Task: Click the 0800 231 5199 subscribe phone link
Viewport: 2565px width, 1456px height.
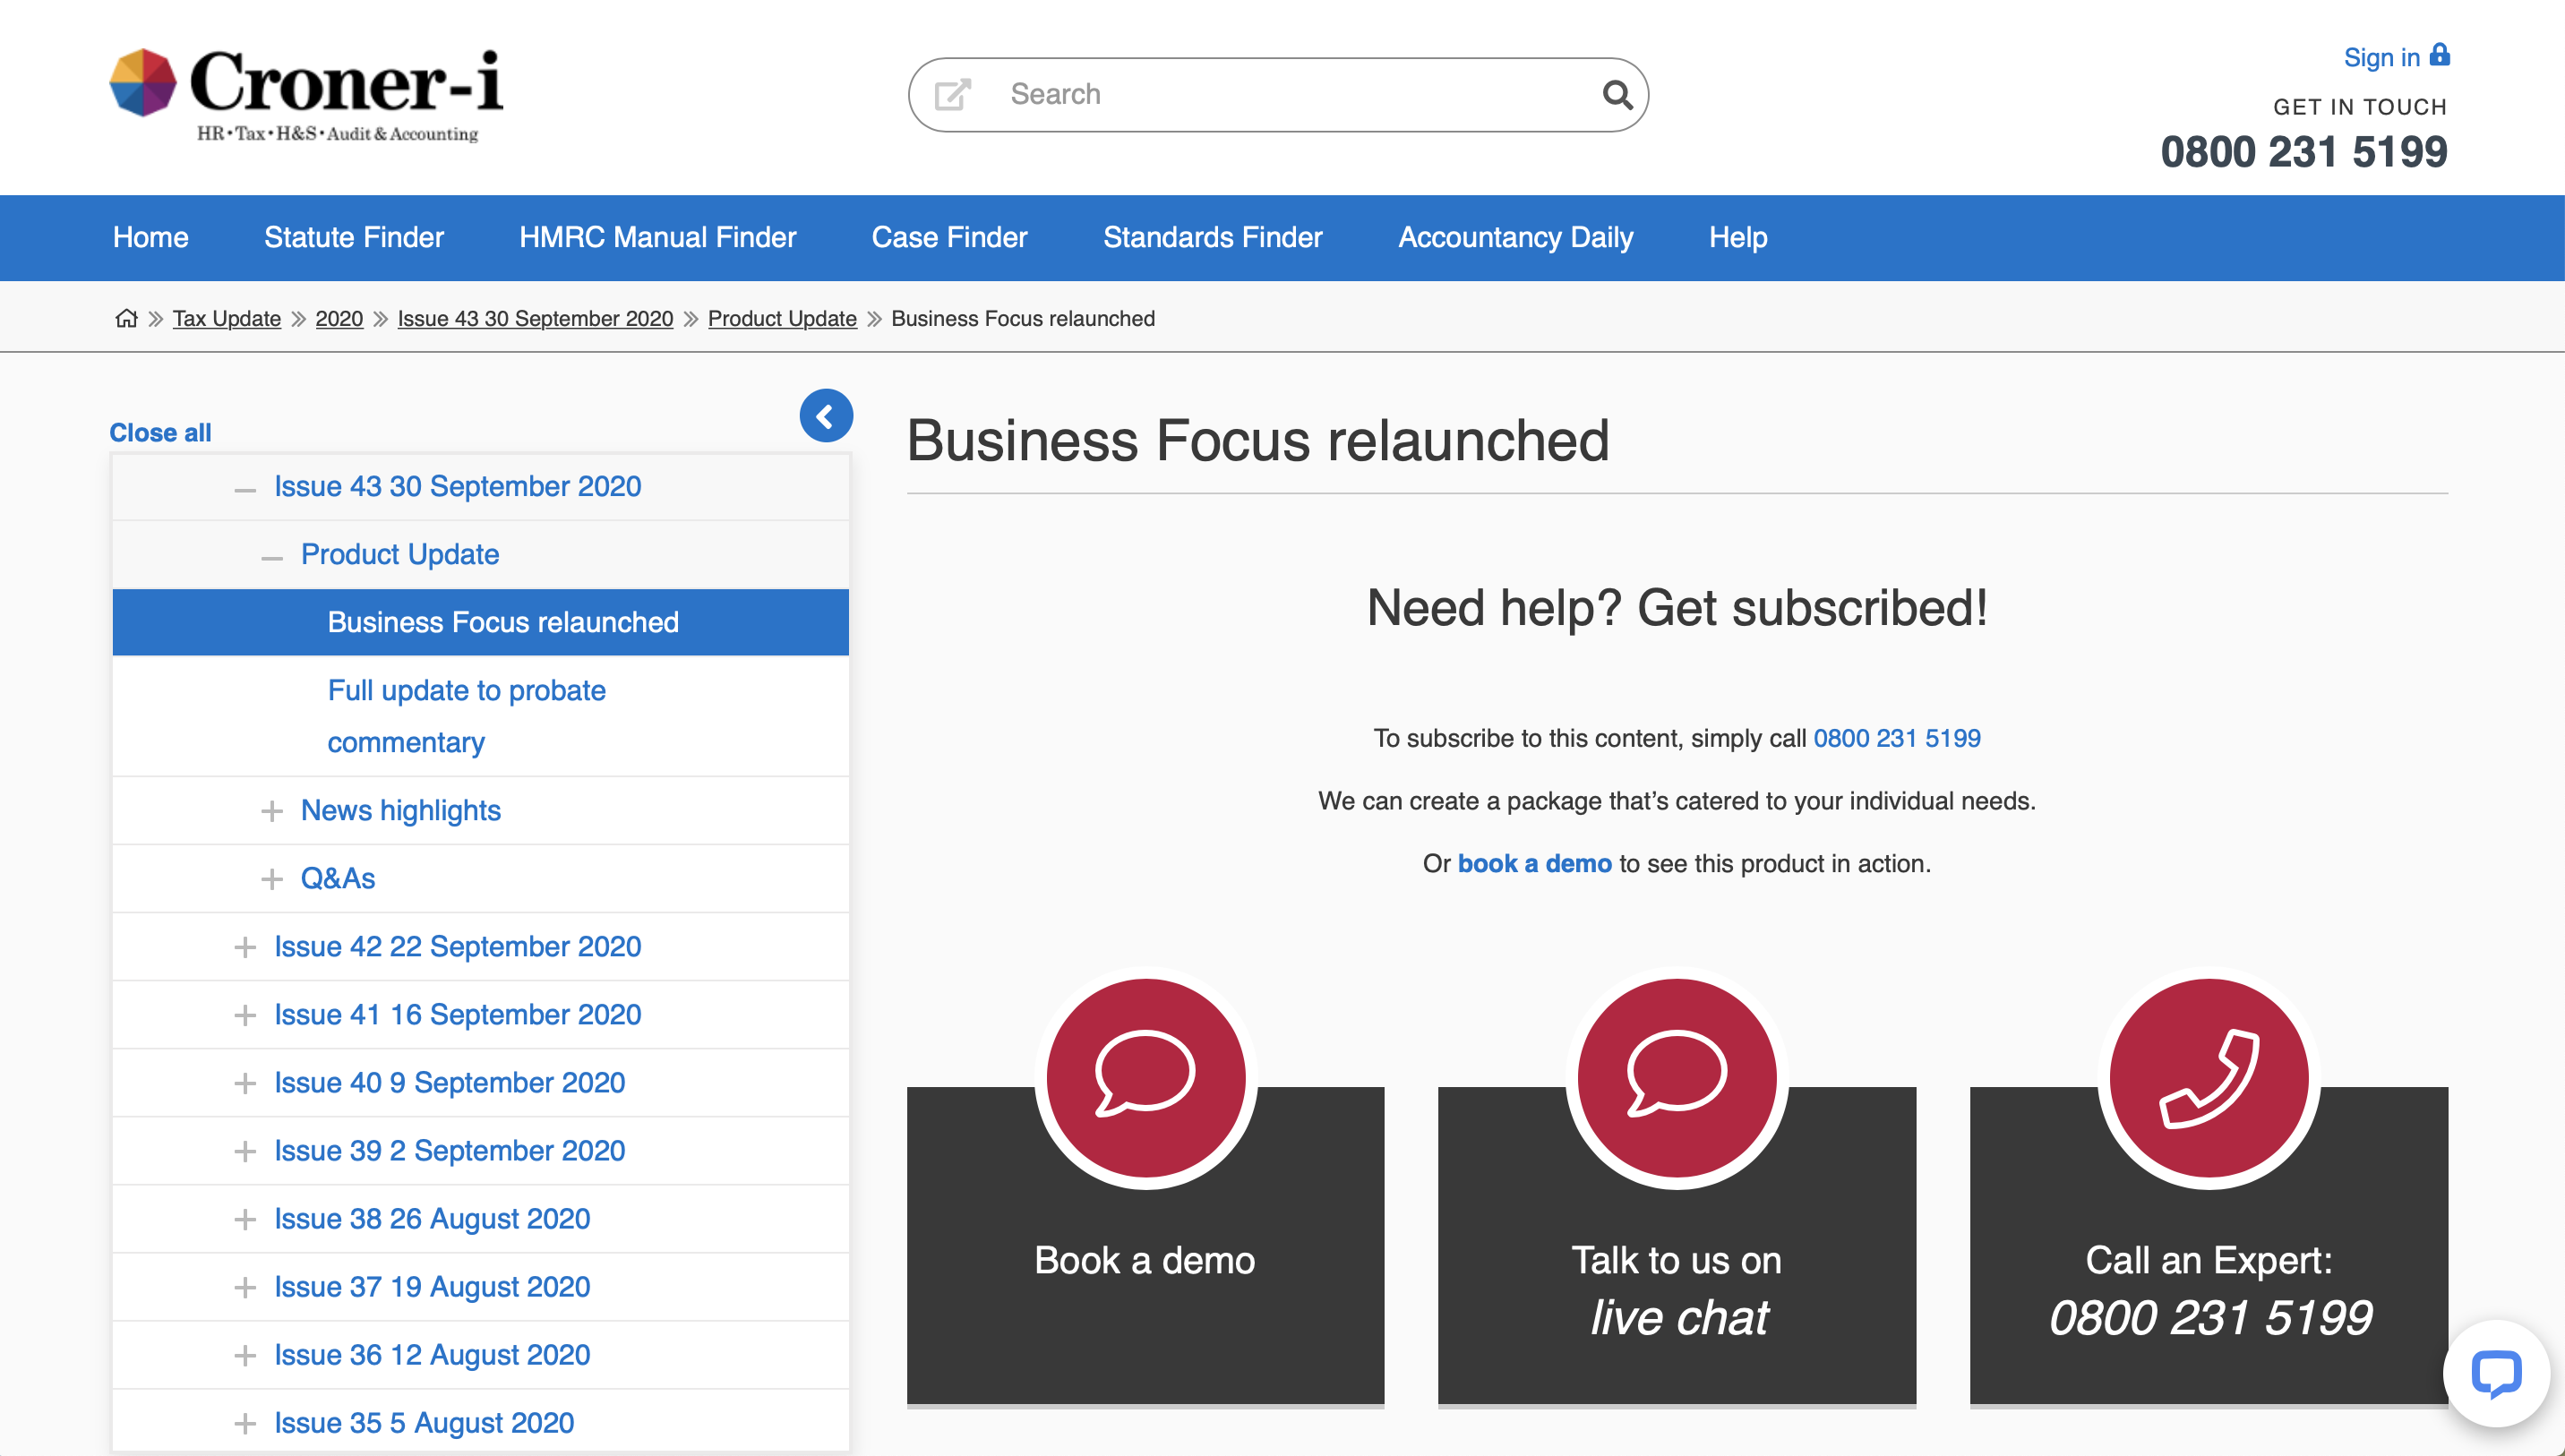Action: click(x=1897, y=738)
